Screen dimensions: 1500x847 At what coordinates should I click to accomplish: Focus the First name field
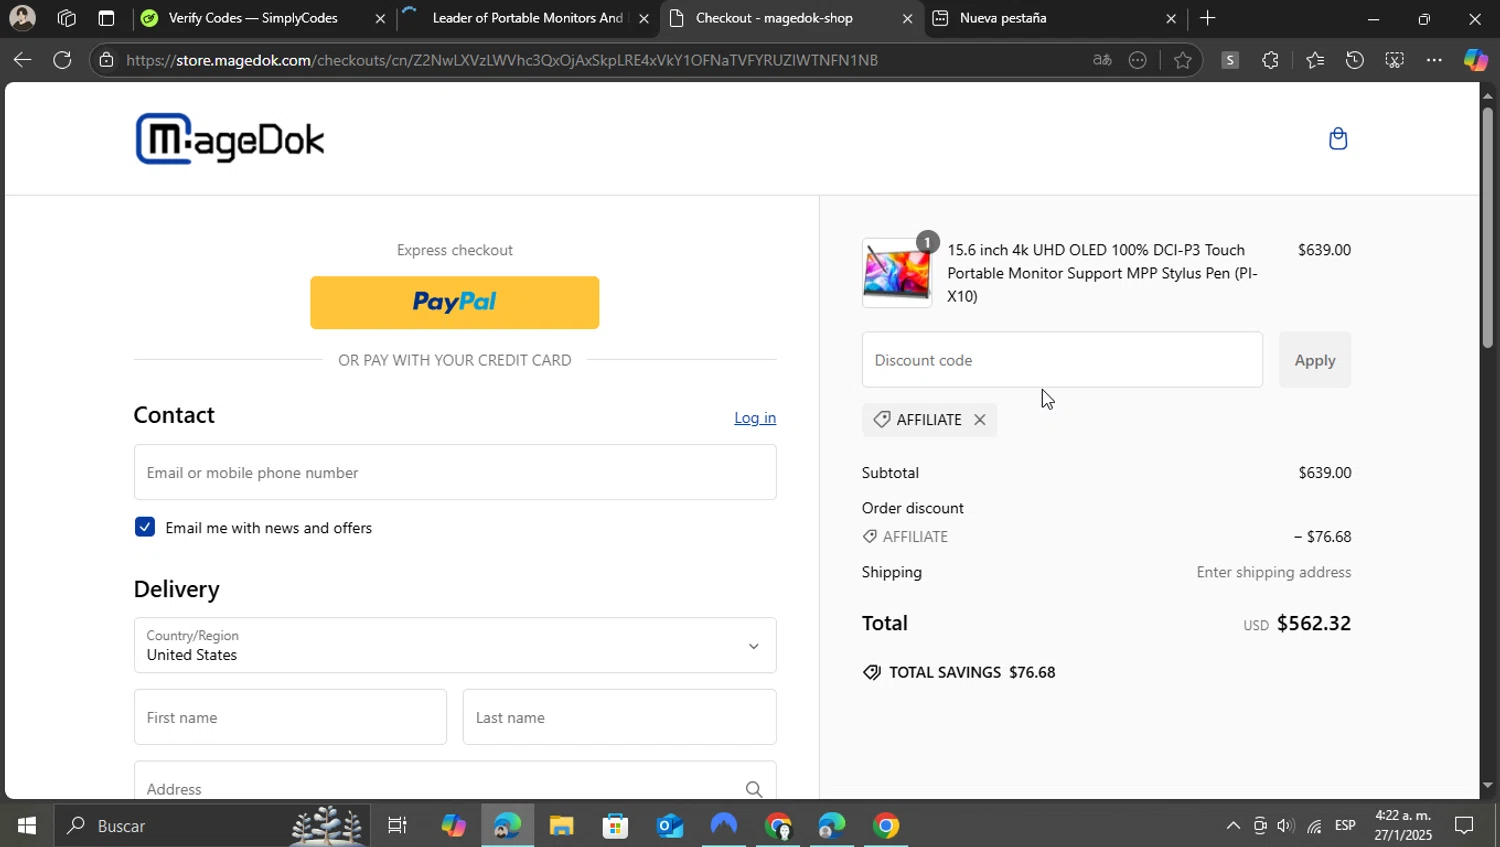tap(290, 717)
